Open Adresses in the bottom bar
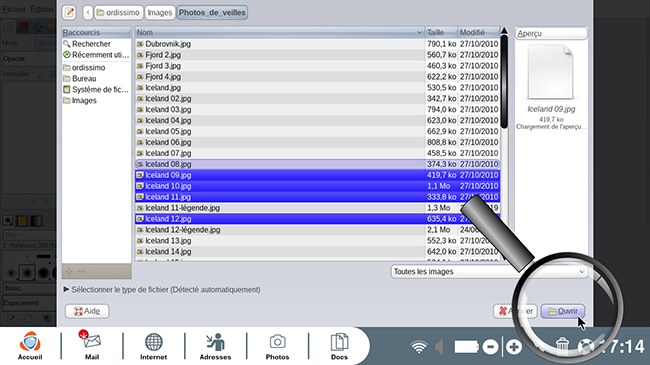The height and width of the screenshot is (365, 650). [215, 346]
